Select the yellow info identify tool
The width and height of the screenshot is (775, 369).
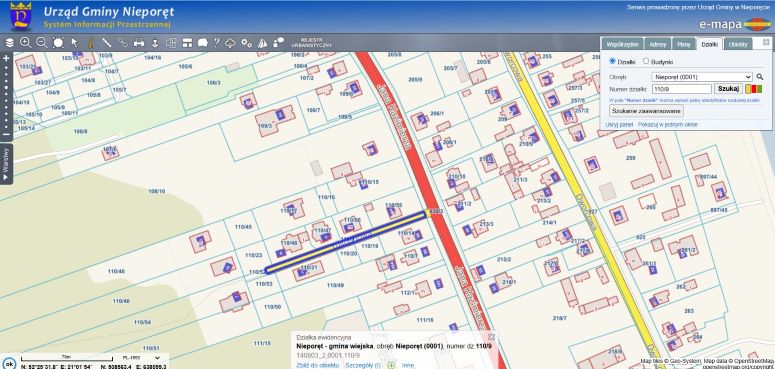90,43
